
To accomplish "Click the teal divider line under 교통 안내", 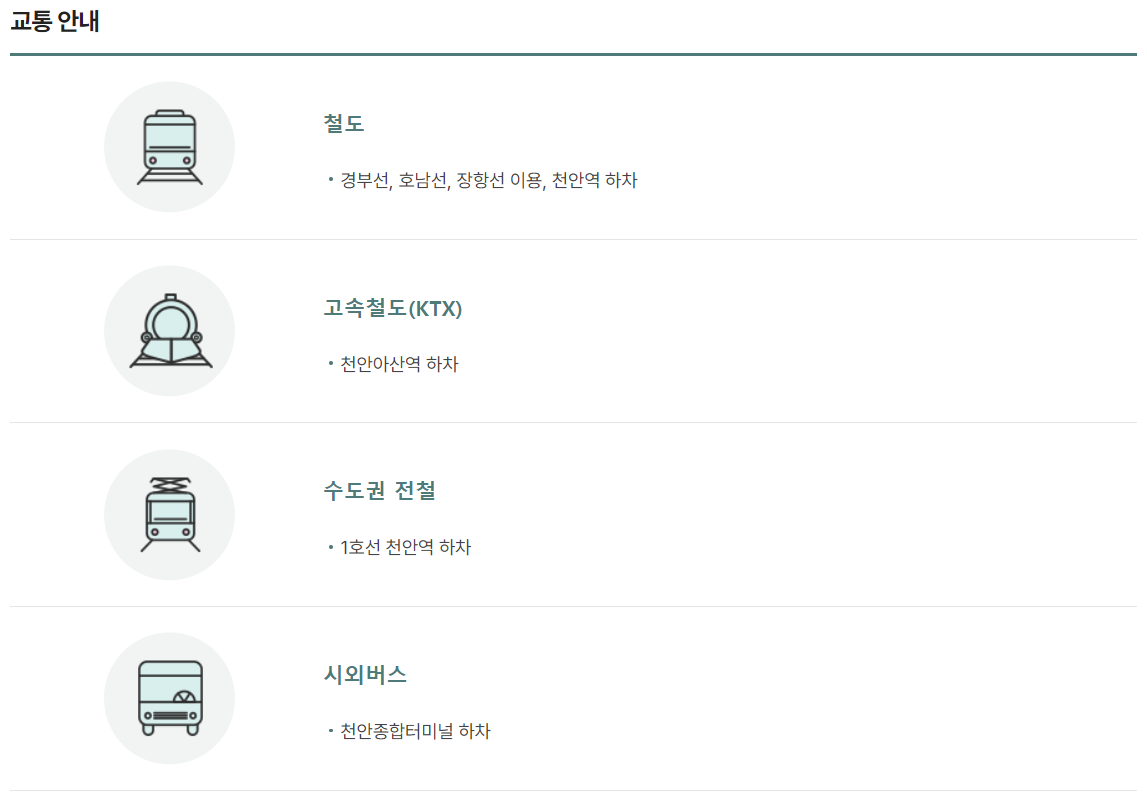I will (x=574, y=54).
